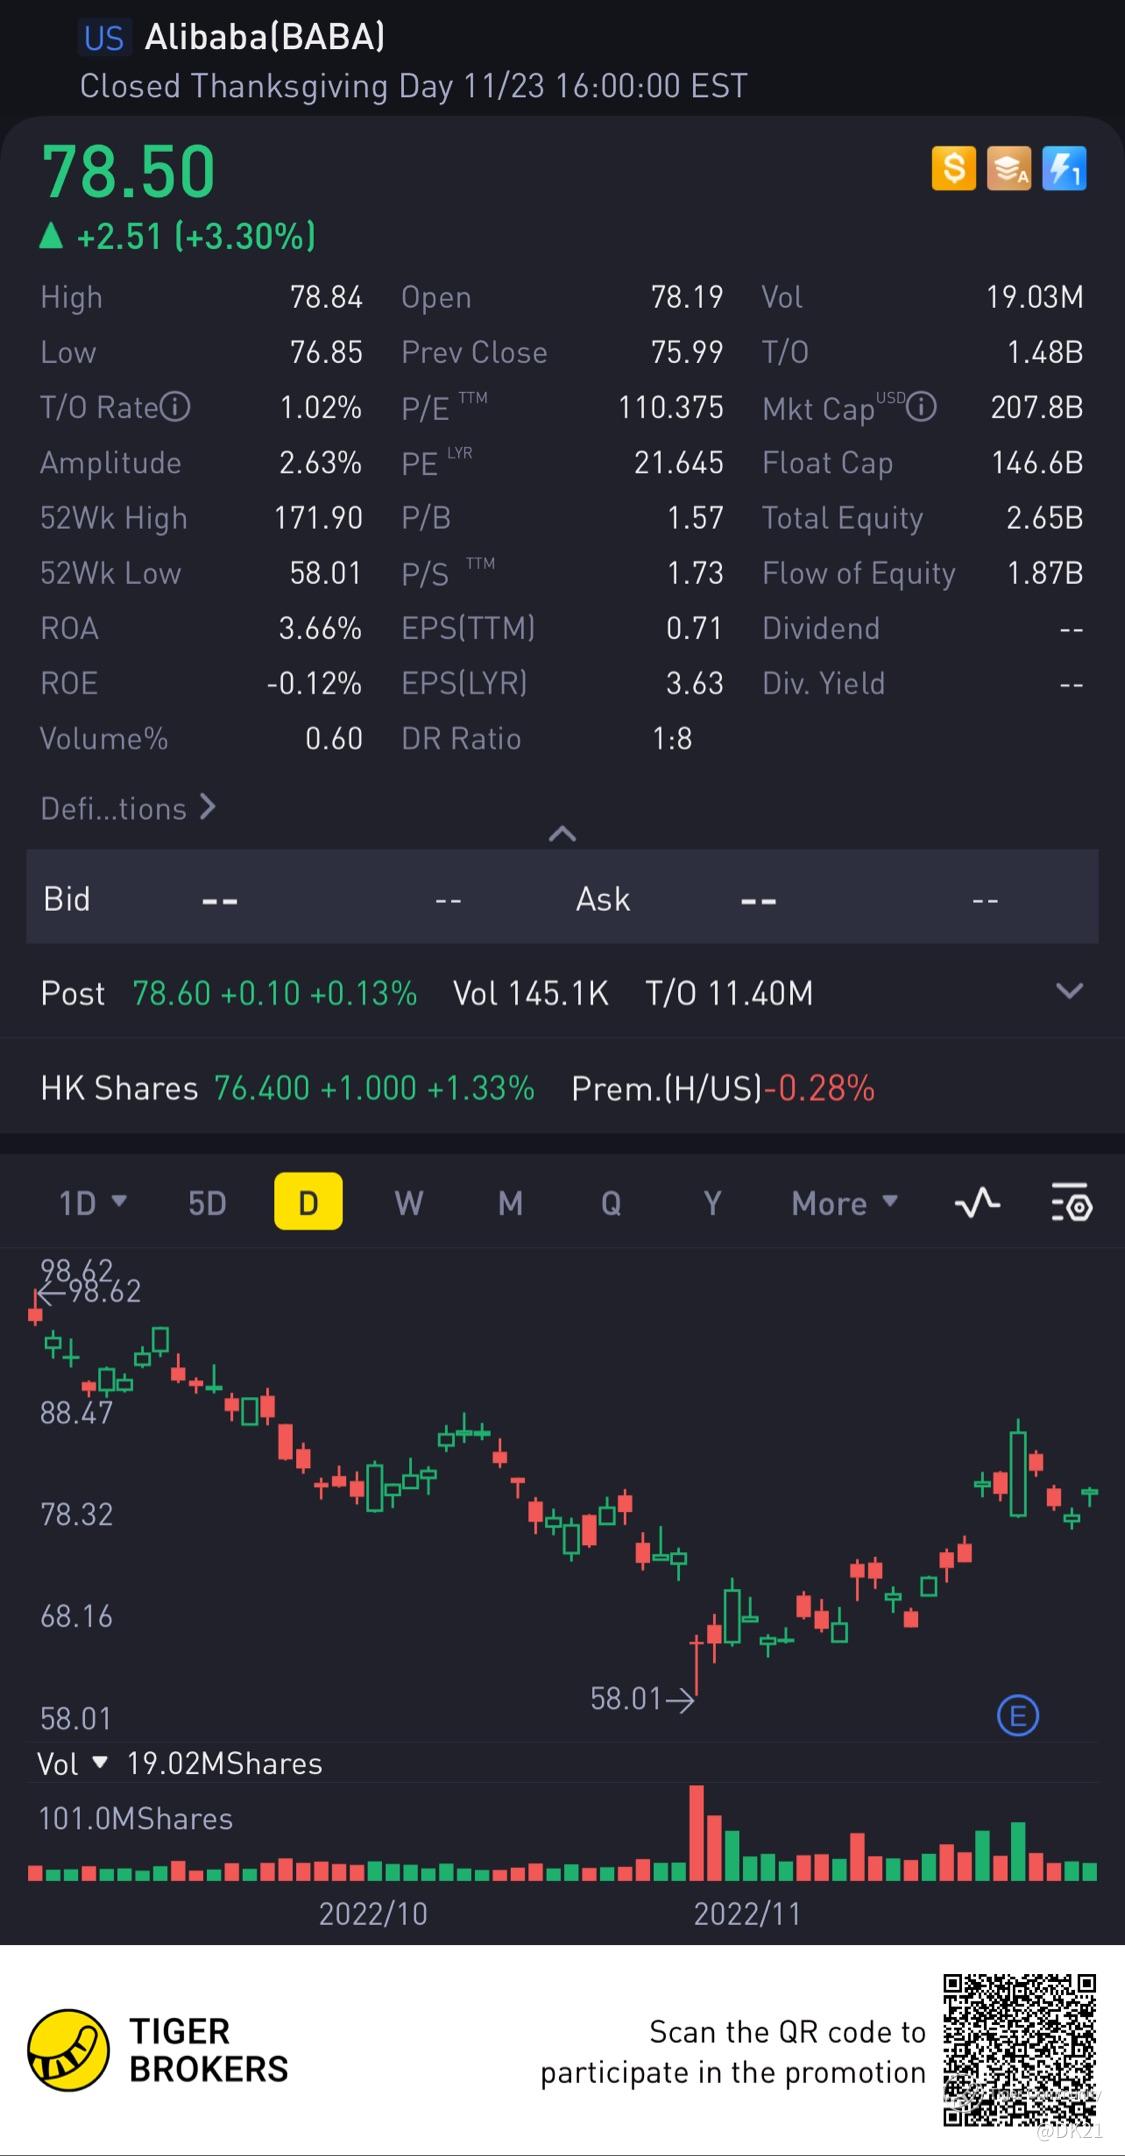Tap the Amplitude value 2.63%

click(320, 463)
